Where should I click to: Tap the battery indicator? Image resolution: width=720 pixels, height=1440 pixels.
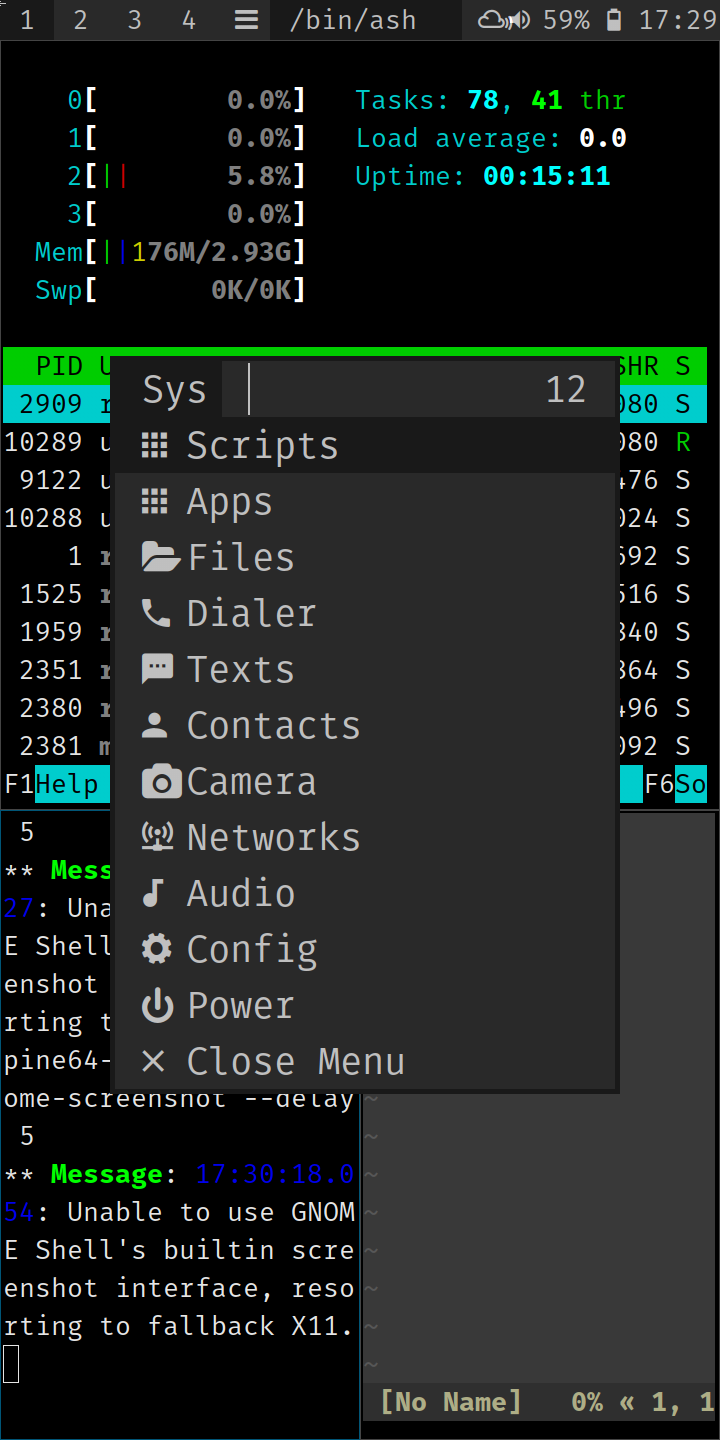pyautogui.click(x=611, y=18)
